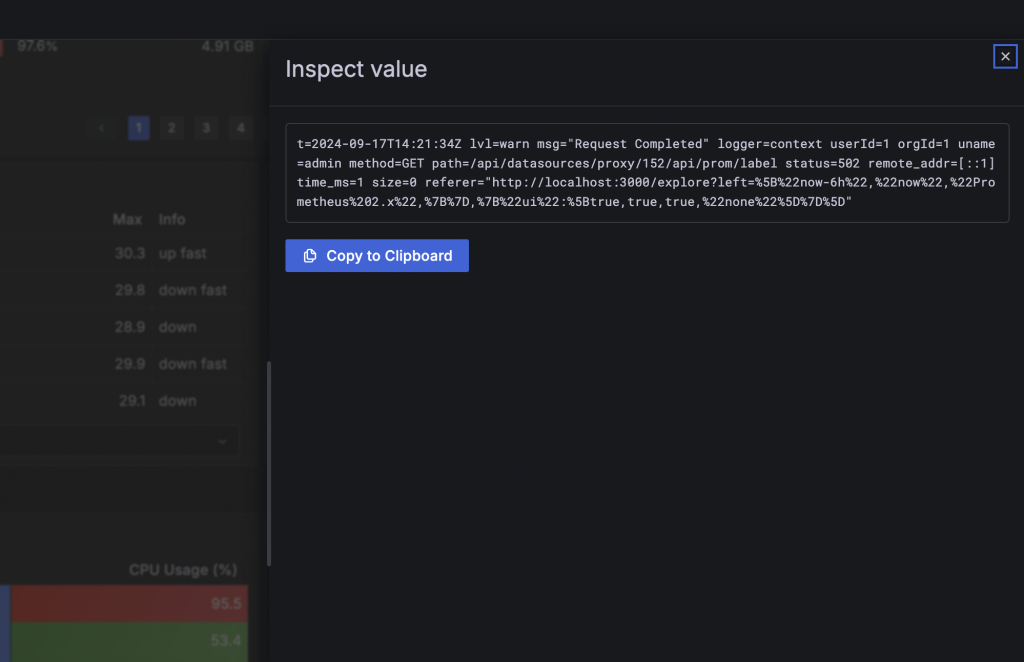Click the red 95.5 CPU usage bar
The width and height of the screenshot is (1024, 662).
(x=128, y=604)
